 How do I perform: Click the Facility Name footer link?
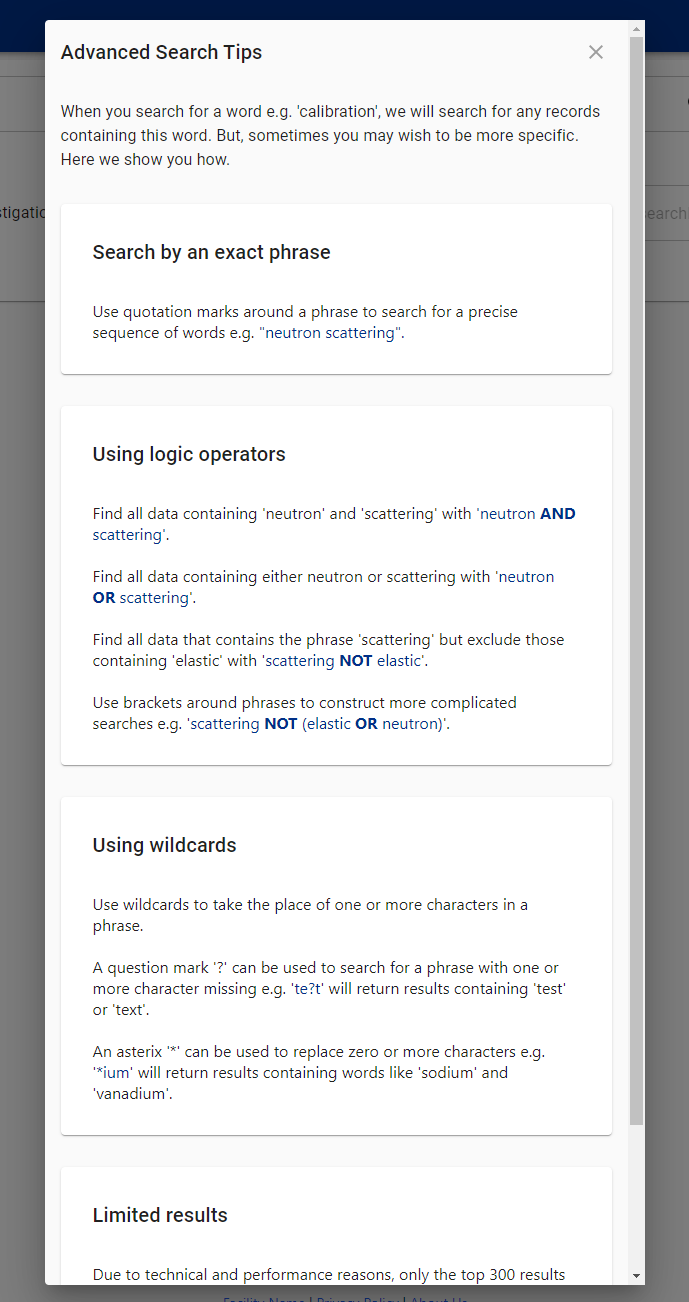pyautogui.click(x=263, y=1298)
